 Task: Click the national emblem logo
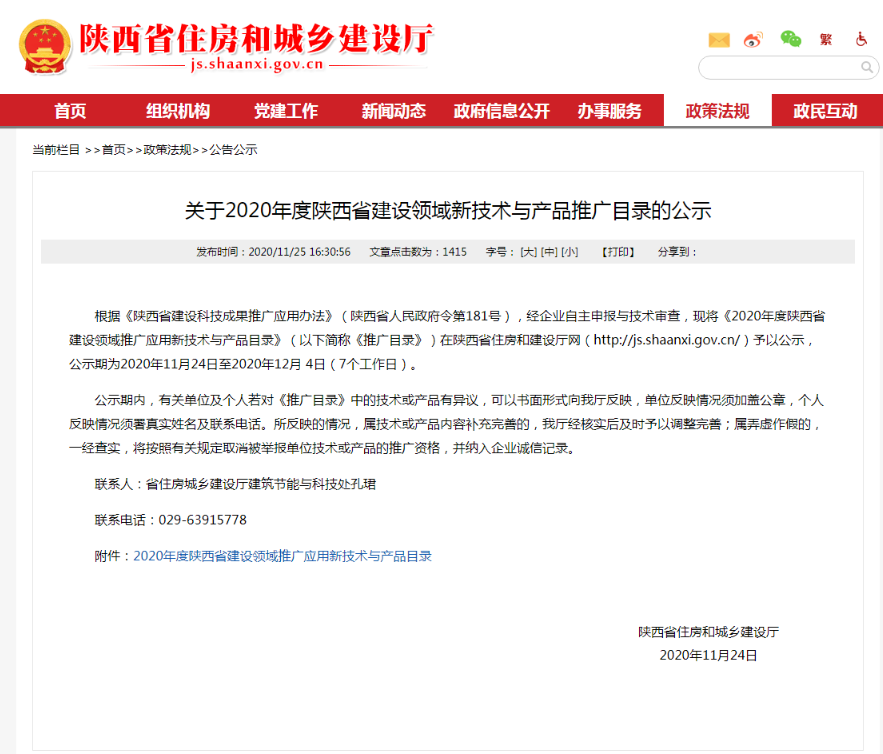tap(45, 47)
